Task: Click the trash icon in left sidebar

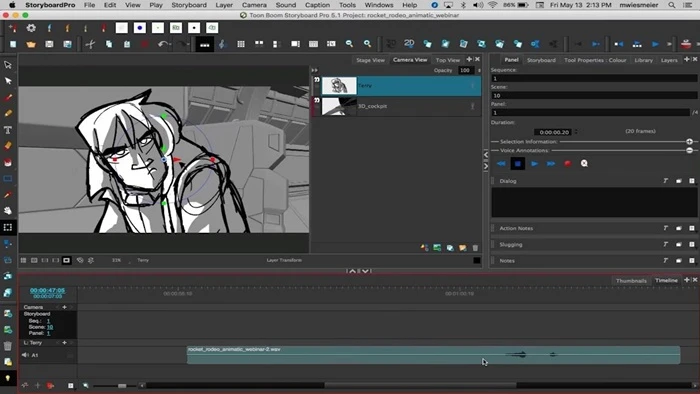Action: (8, 345)
